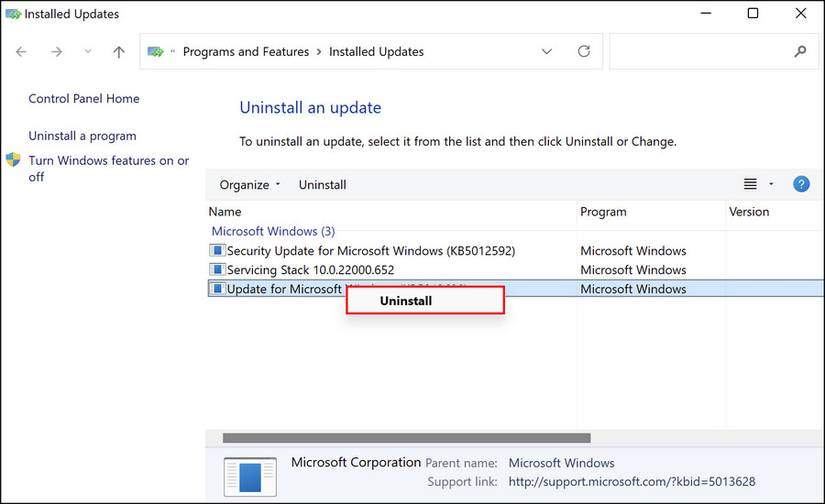Click the address bar location icon
Image resolution: width=825 pixels, height=504 pixels.
coord(156,52)
